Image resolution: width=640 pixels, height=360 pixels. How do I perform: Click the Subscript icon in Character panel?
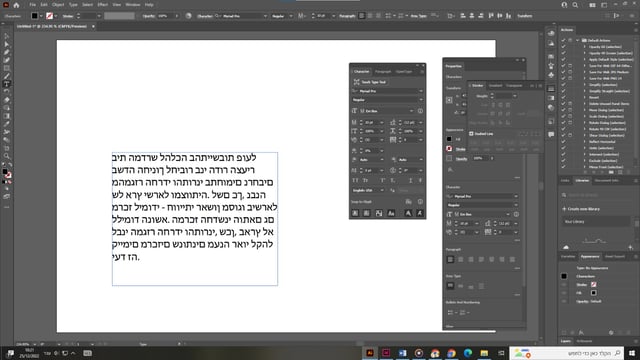pyautogui.click(x=392, y=180)
